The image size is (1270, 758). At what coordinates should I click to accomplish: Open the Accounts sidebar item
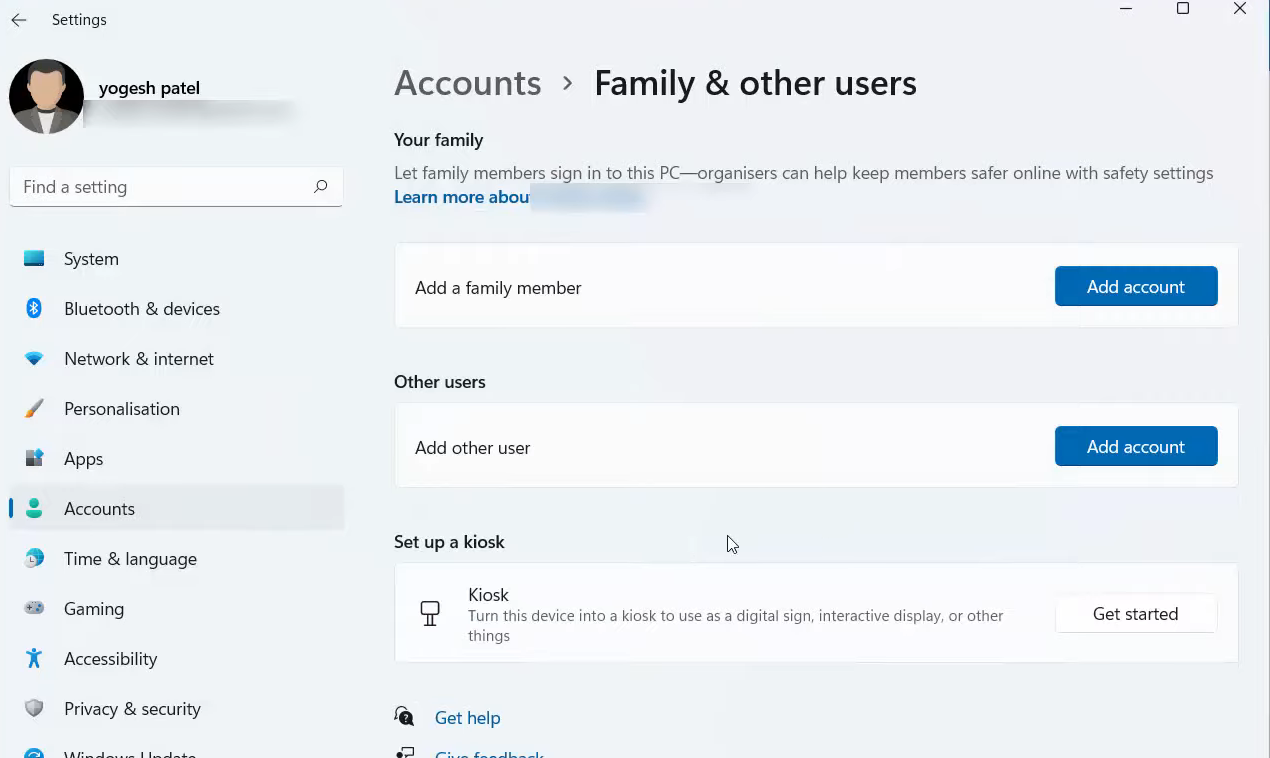point(99,509)
